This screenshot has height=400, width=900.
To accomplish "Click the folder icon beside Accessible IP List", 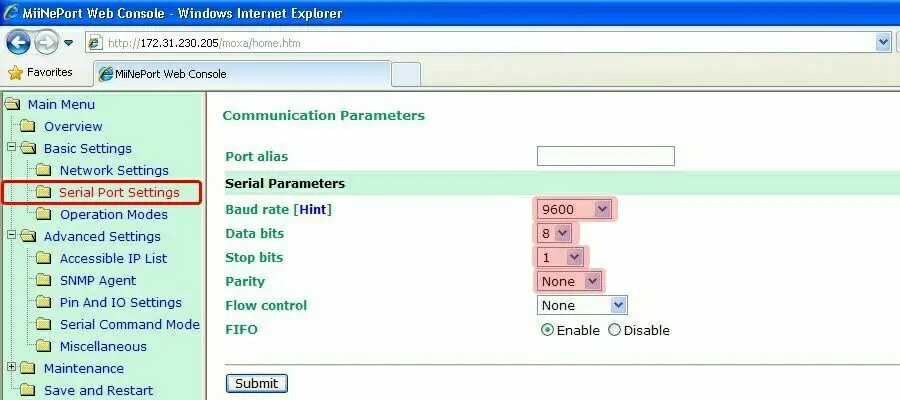I will point(43,258).
